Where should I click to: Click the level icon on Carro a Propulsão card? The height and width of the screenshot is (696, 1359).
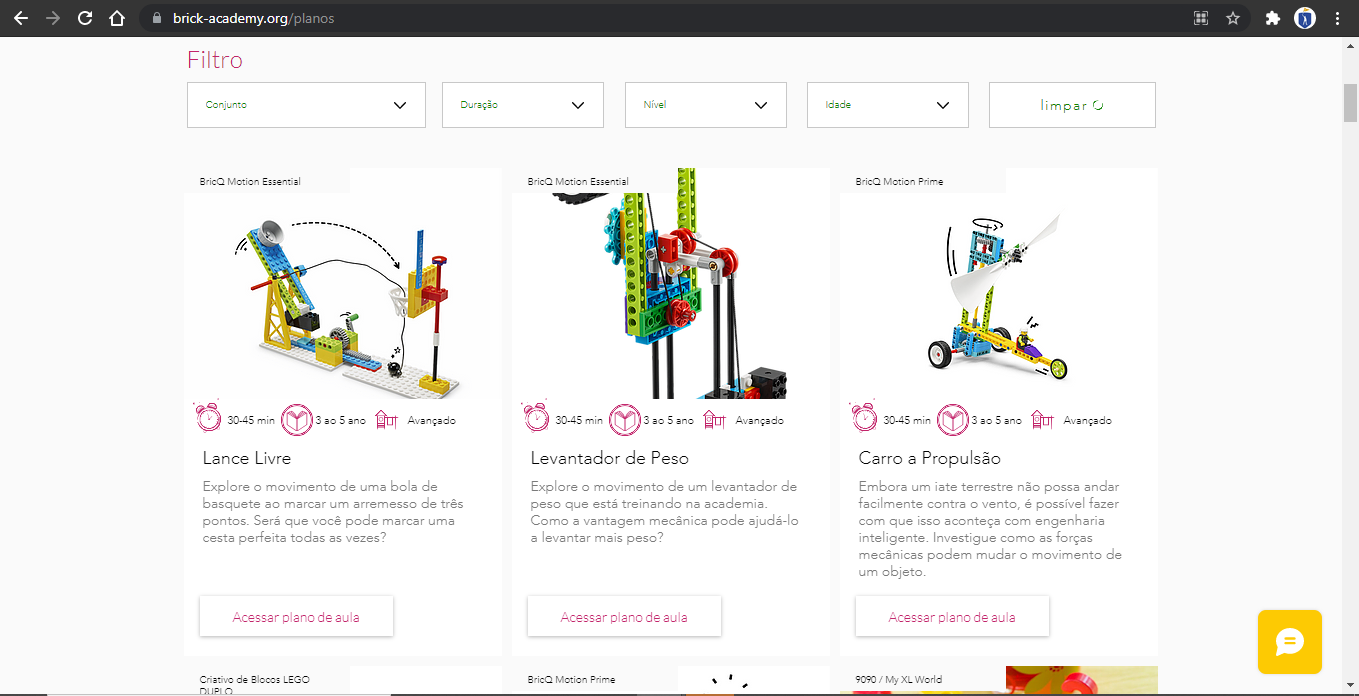click(x=1043, y=419)
